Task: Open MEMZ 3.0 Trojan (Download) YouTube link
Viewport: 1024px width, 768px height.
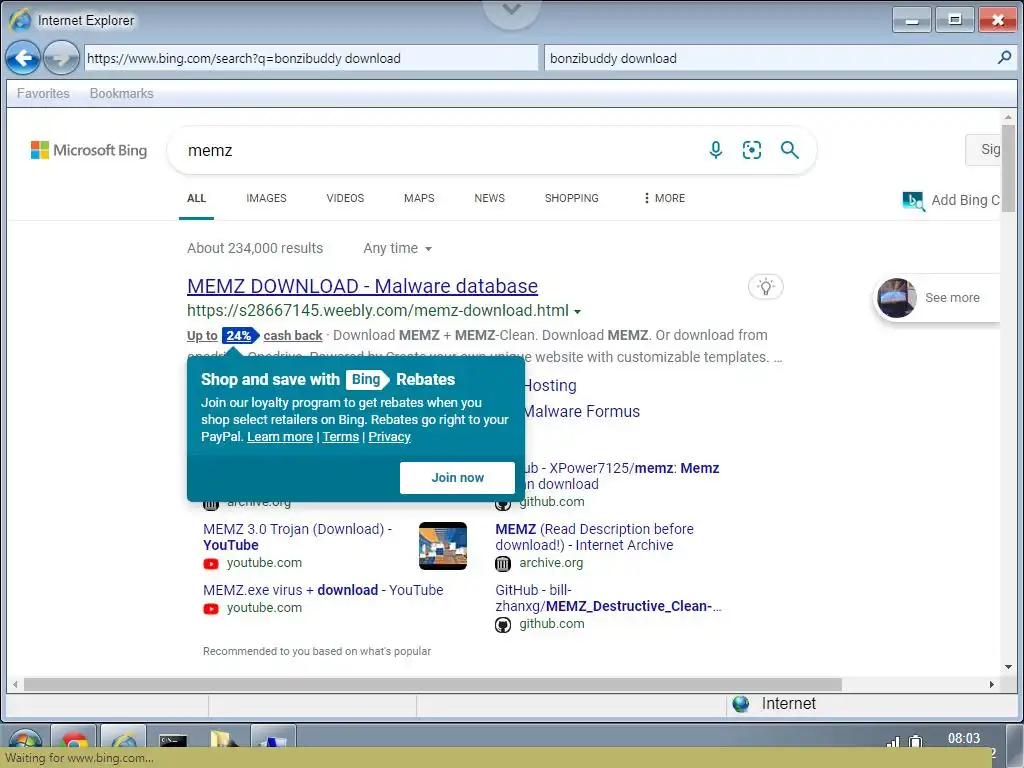Action: point(297,537)
